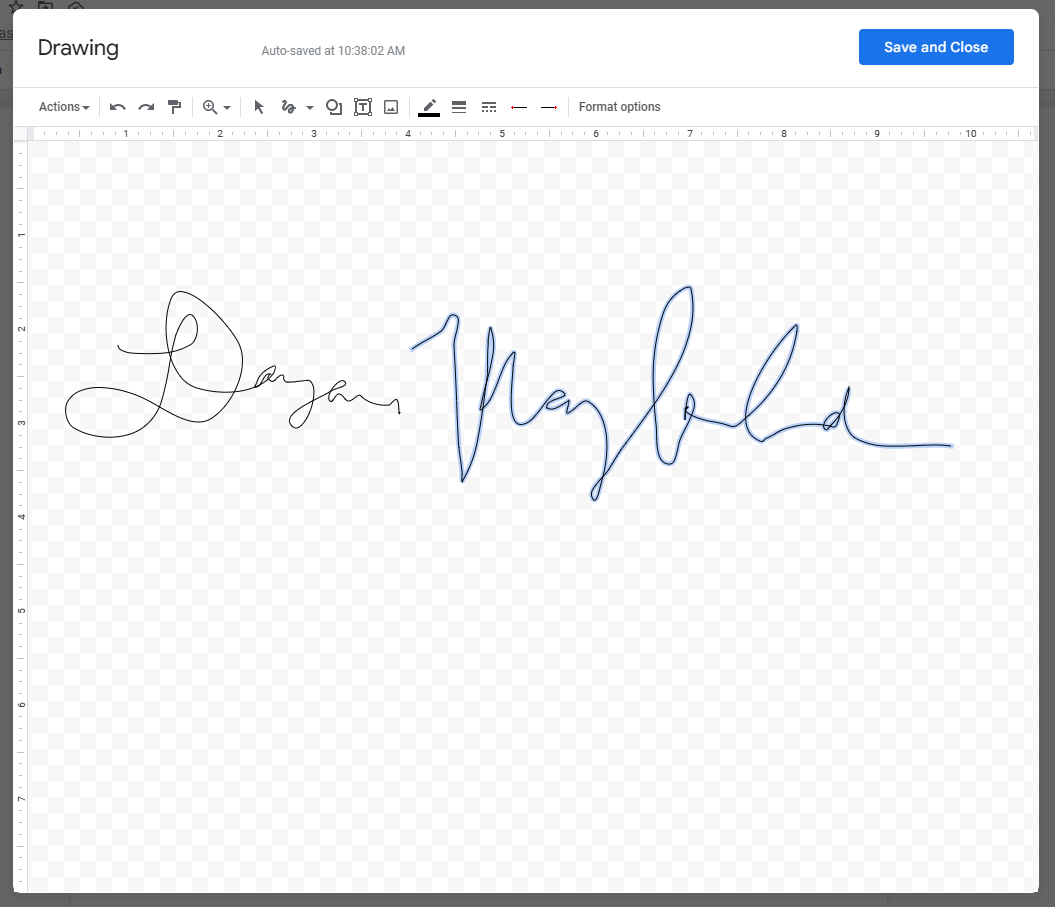Choose the Shape tool

(333, 107)
